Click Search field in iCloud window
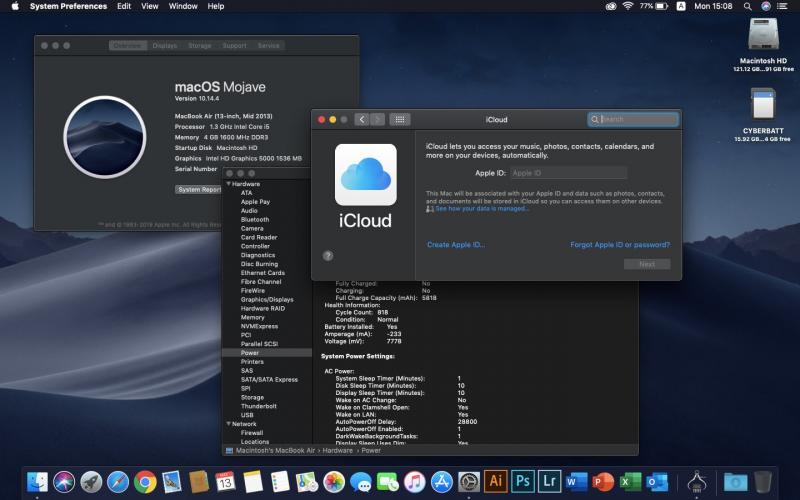Screen dimensions: 800x500 click(x=633, y=119)
